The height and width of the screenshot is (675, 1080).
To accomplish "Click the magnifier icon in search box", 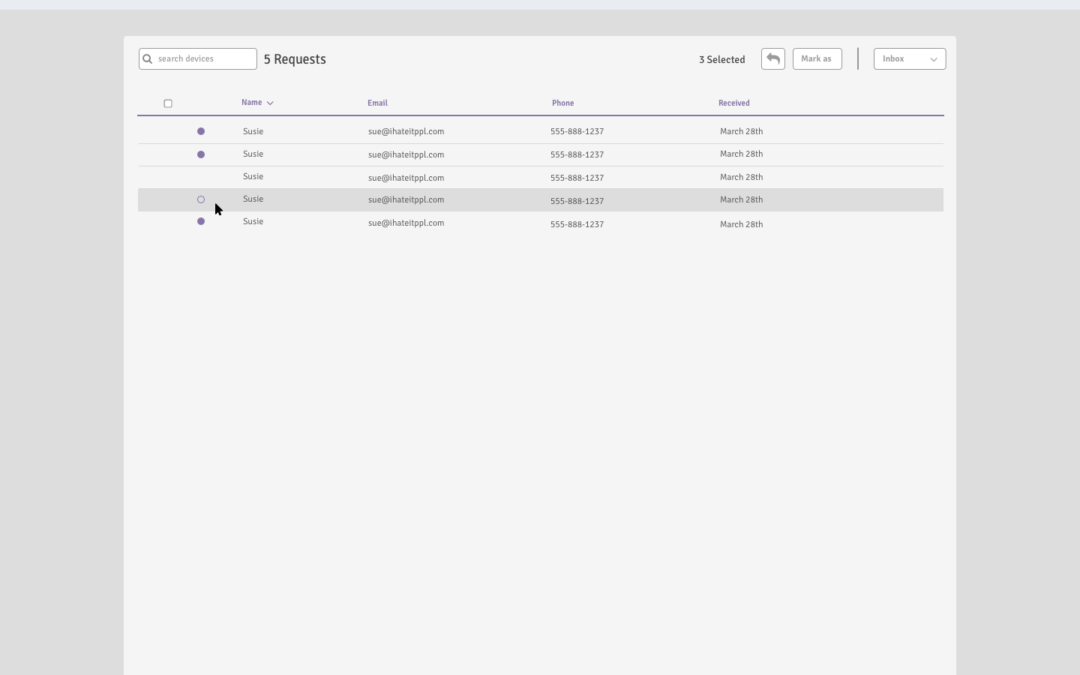I will click(147, 59).
